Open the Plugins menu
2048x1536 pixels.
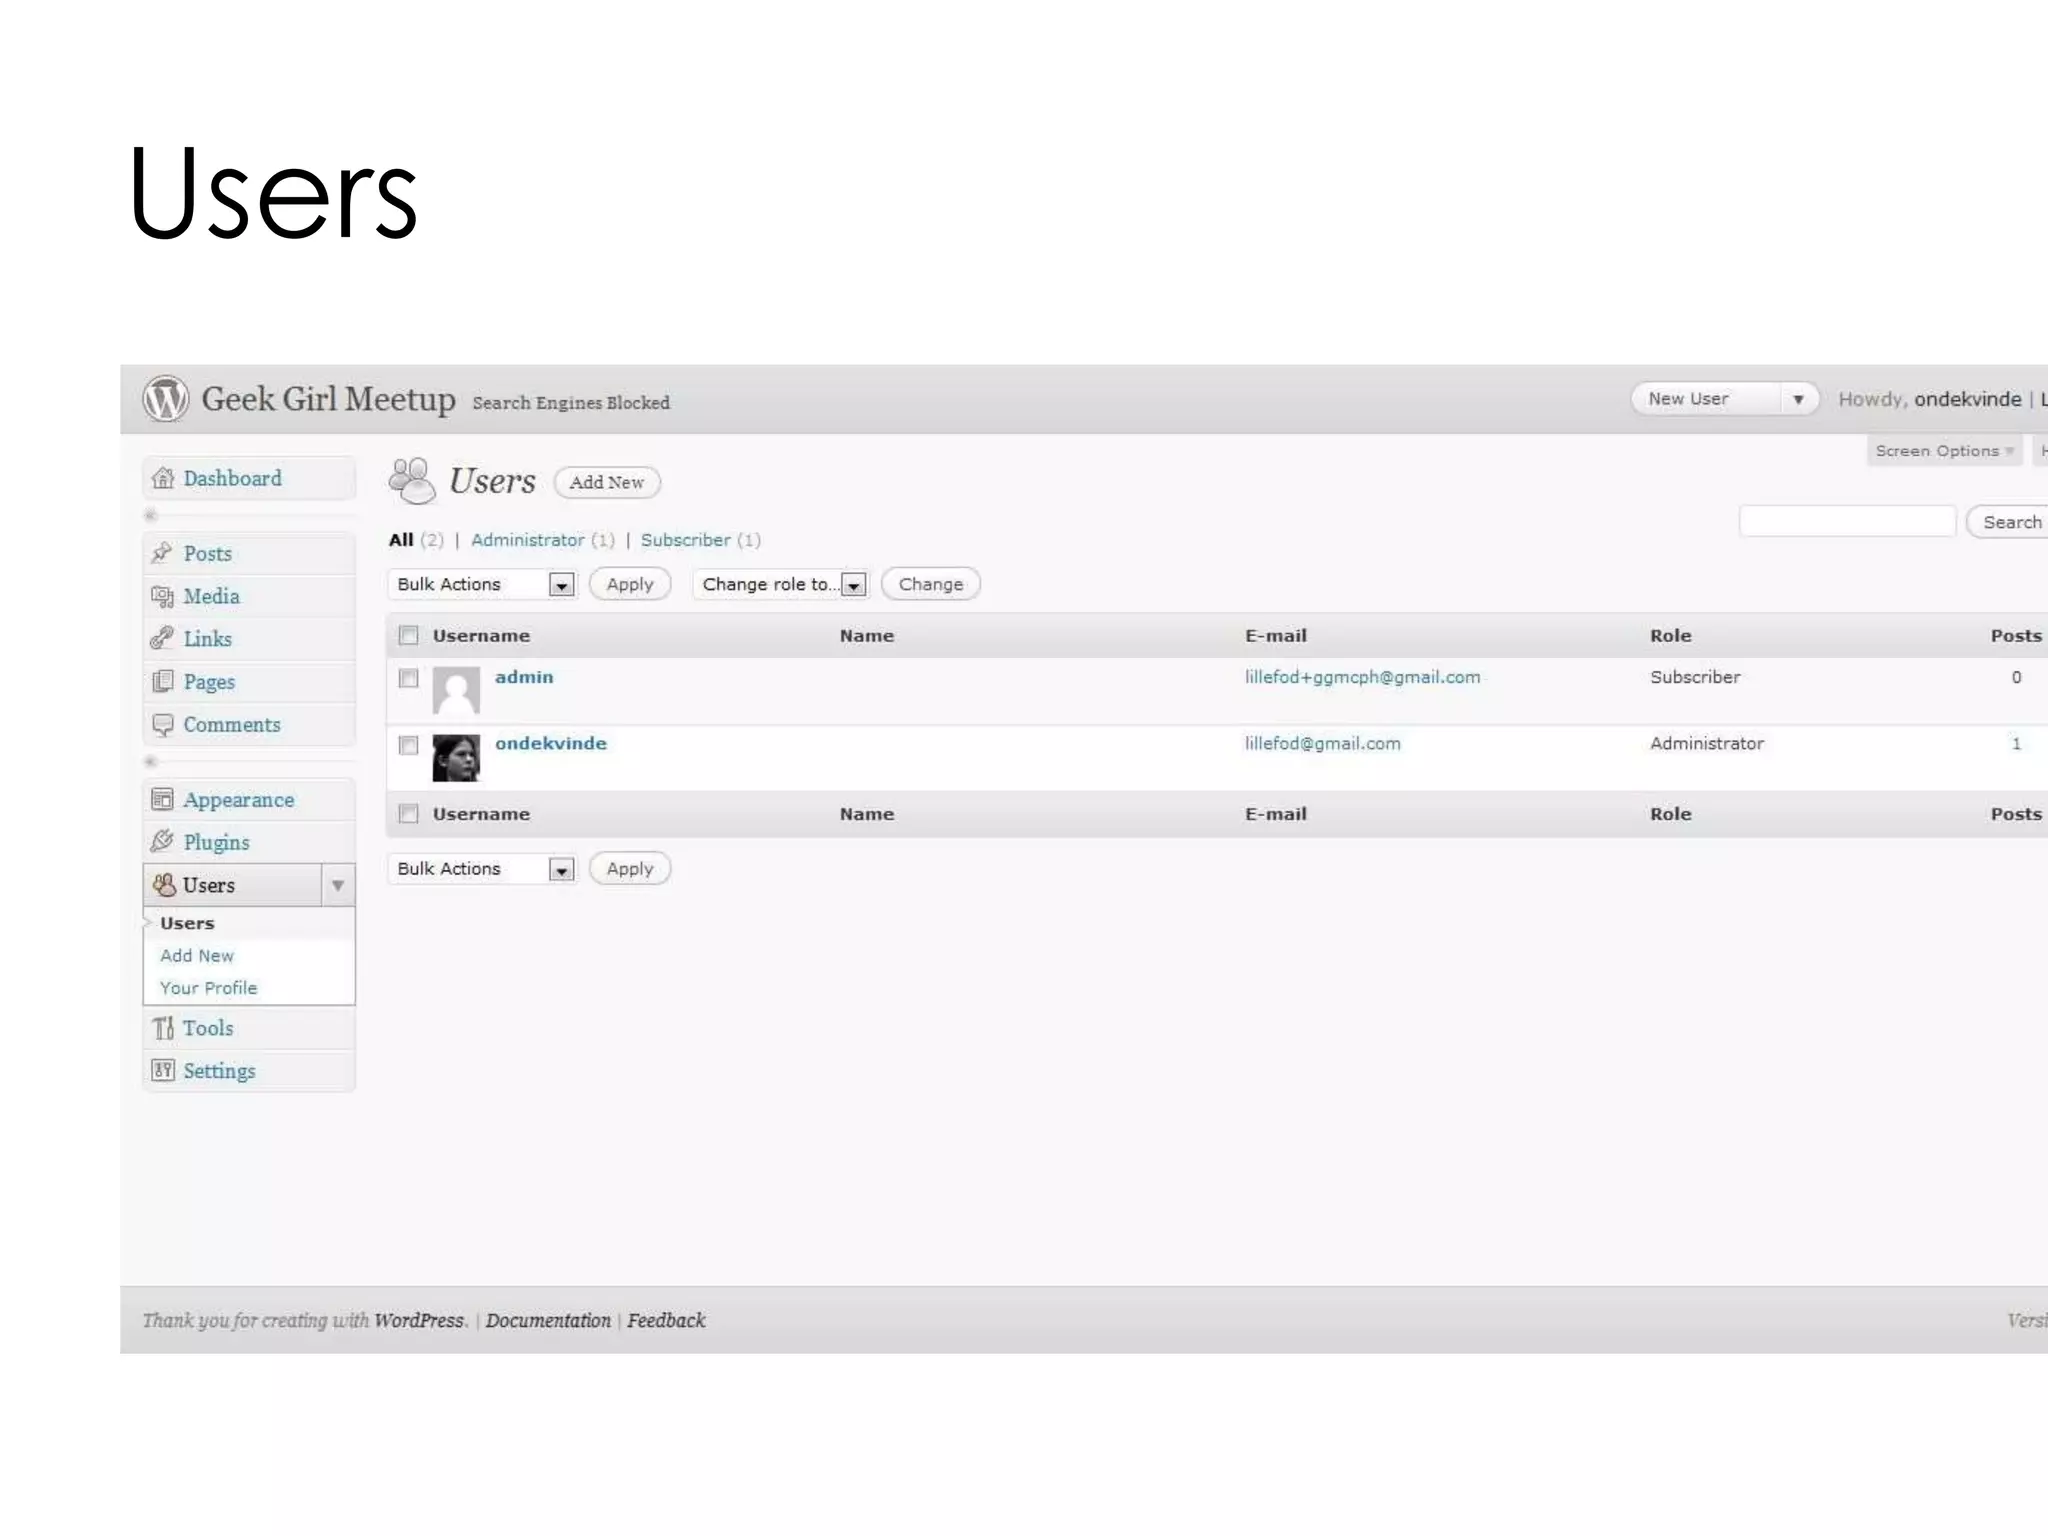216,842
